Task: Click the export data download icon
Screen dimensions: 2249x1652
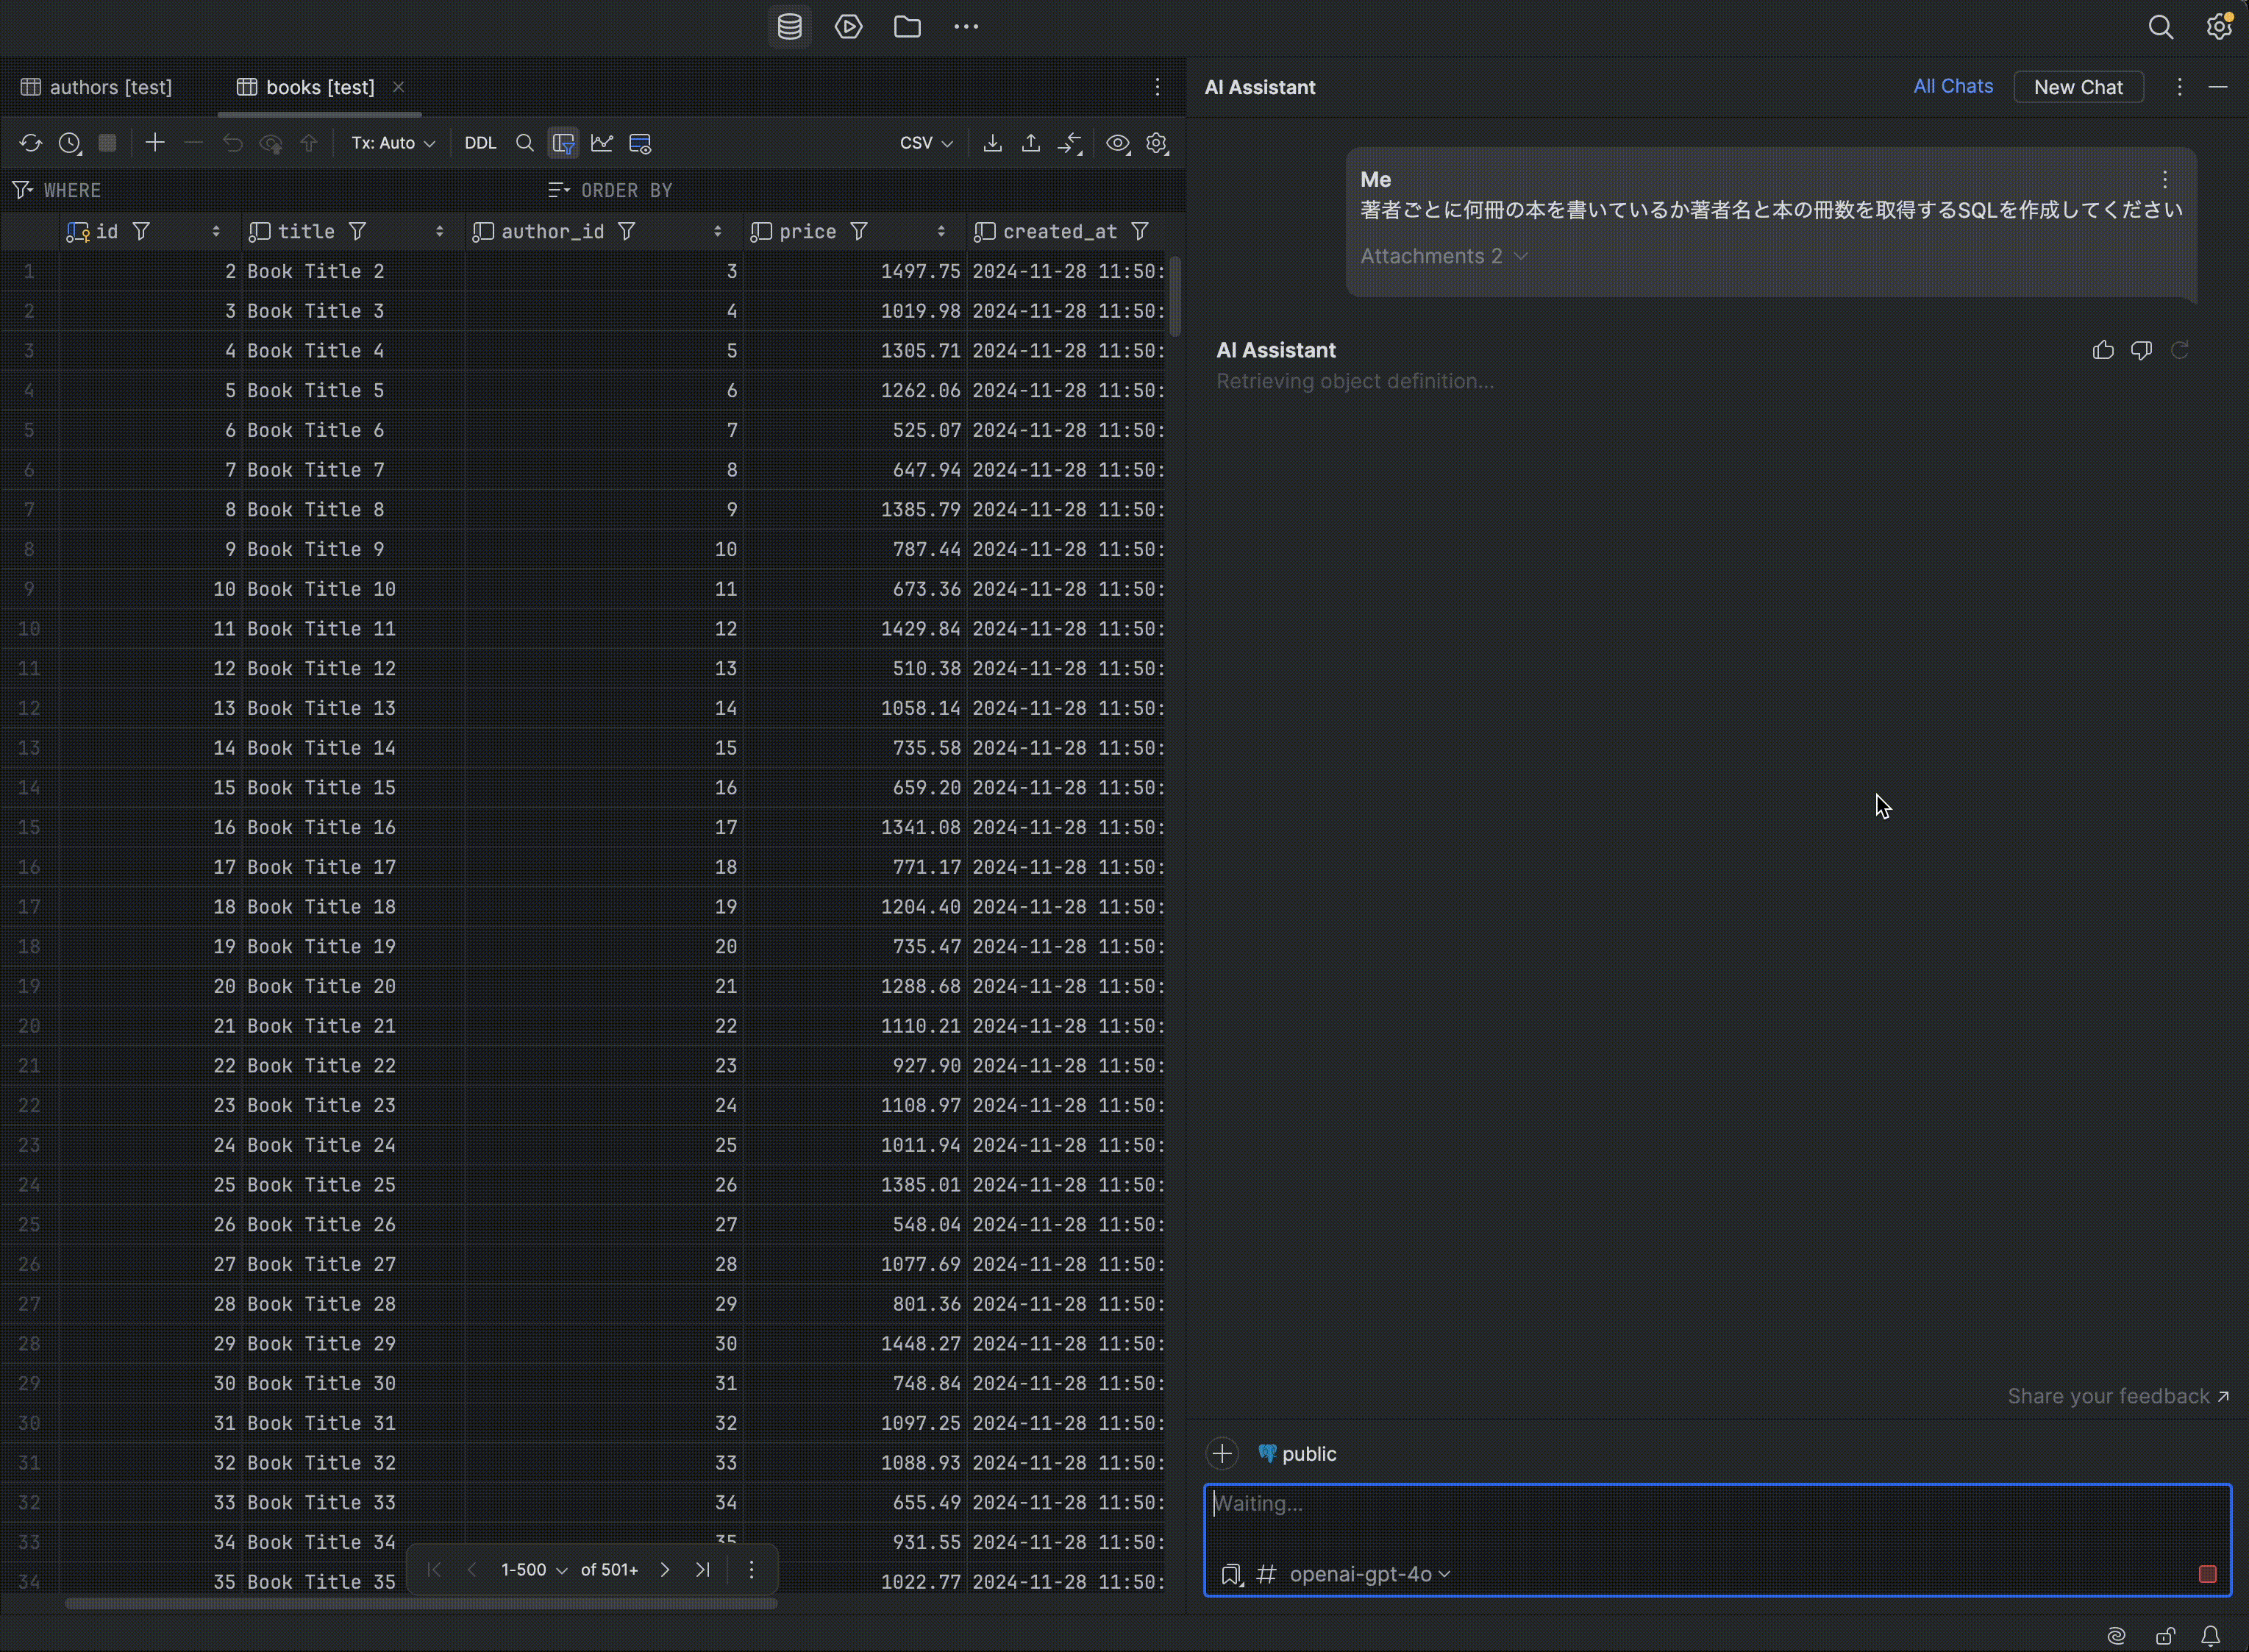Action: (992, 143)
